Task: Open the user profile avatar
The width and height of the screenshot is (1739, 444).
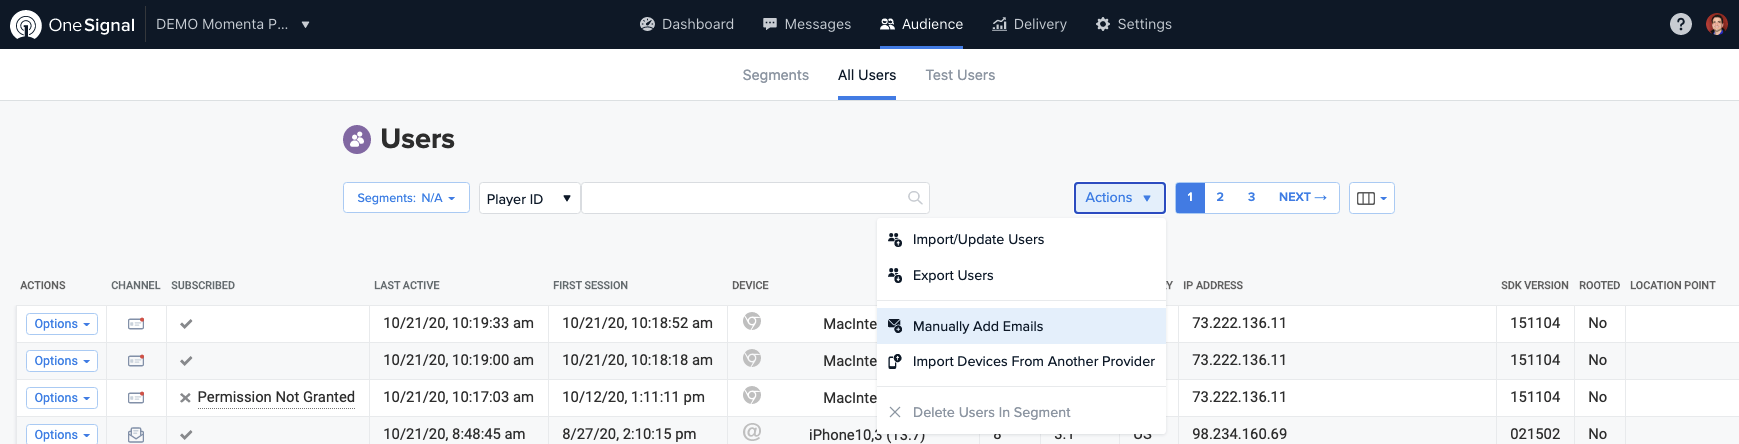Action: click(x=1717, y=24)
